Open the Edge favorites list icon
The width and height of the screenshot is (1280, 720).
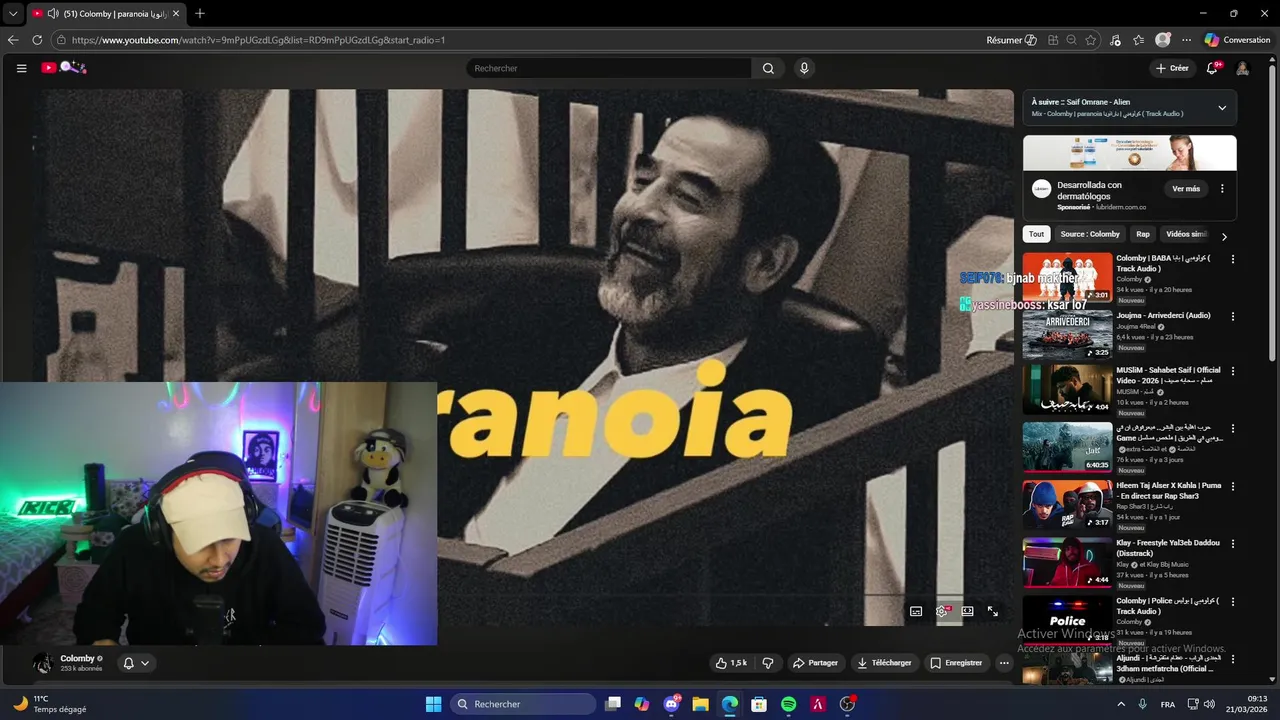[1139, 40]
